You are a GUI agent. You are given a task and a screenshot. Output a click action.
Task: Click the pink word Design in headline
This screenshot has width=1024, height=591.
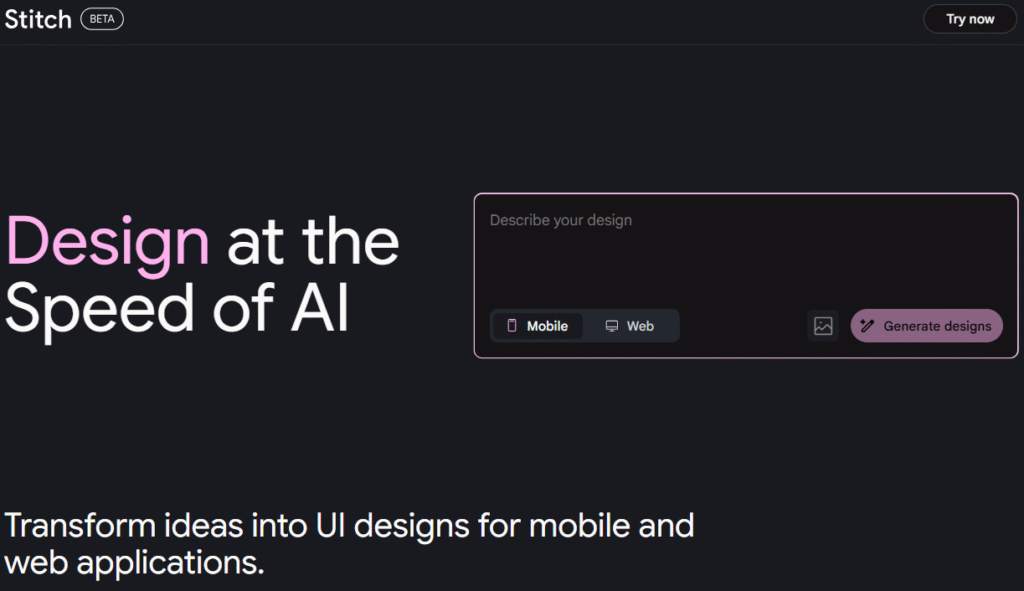(107, 244)
